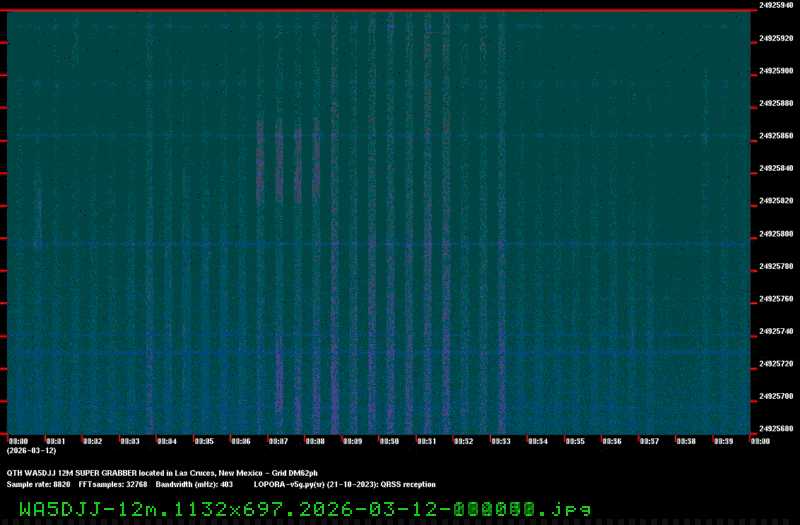800x525 pixels.
Task: Click the 24925940 frequency label
Action: point(776,6)
